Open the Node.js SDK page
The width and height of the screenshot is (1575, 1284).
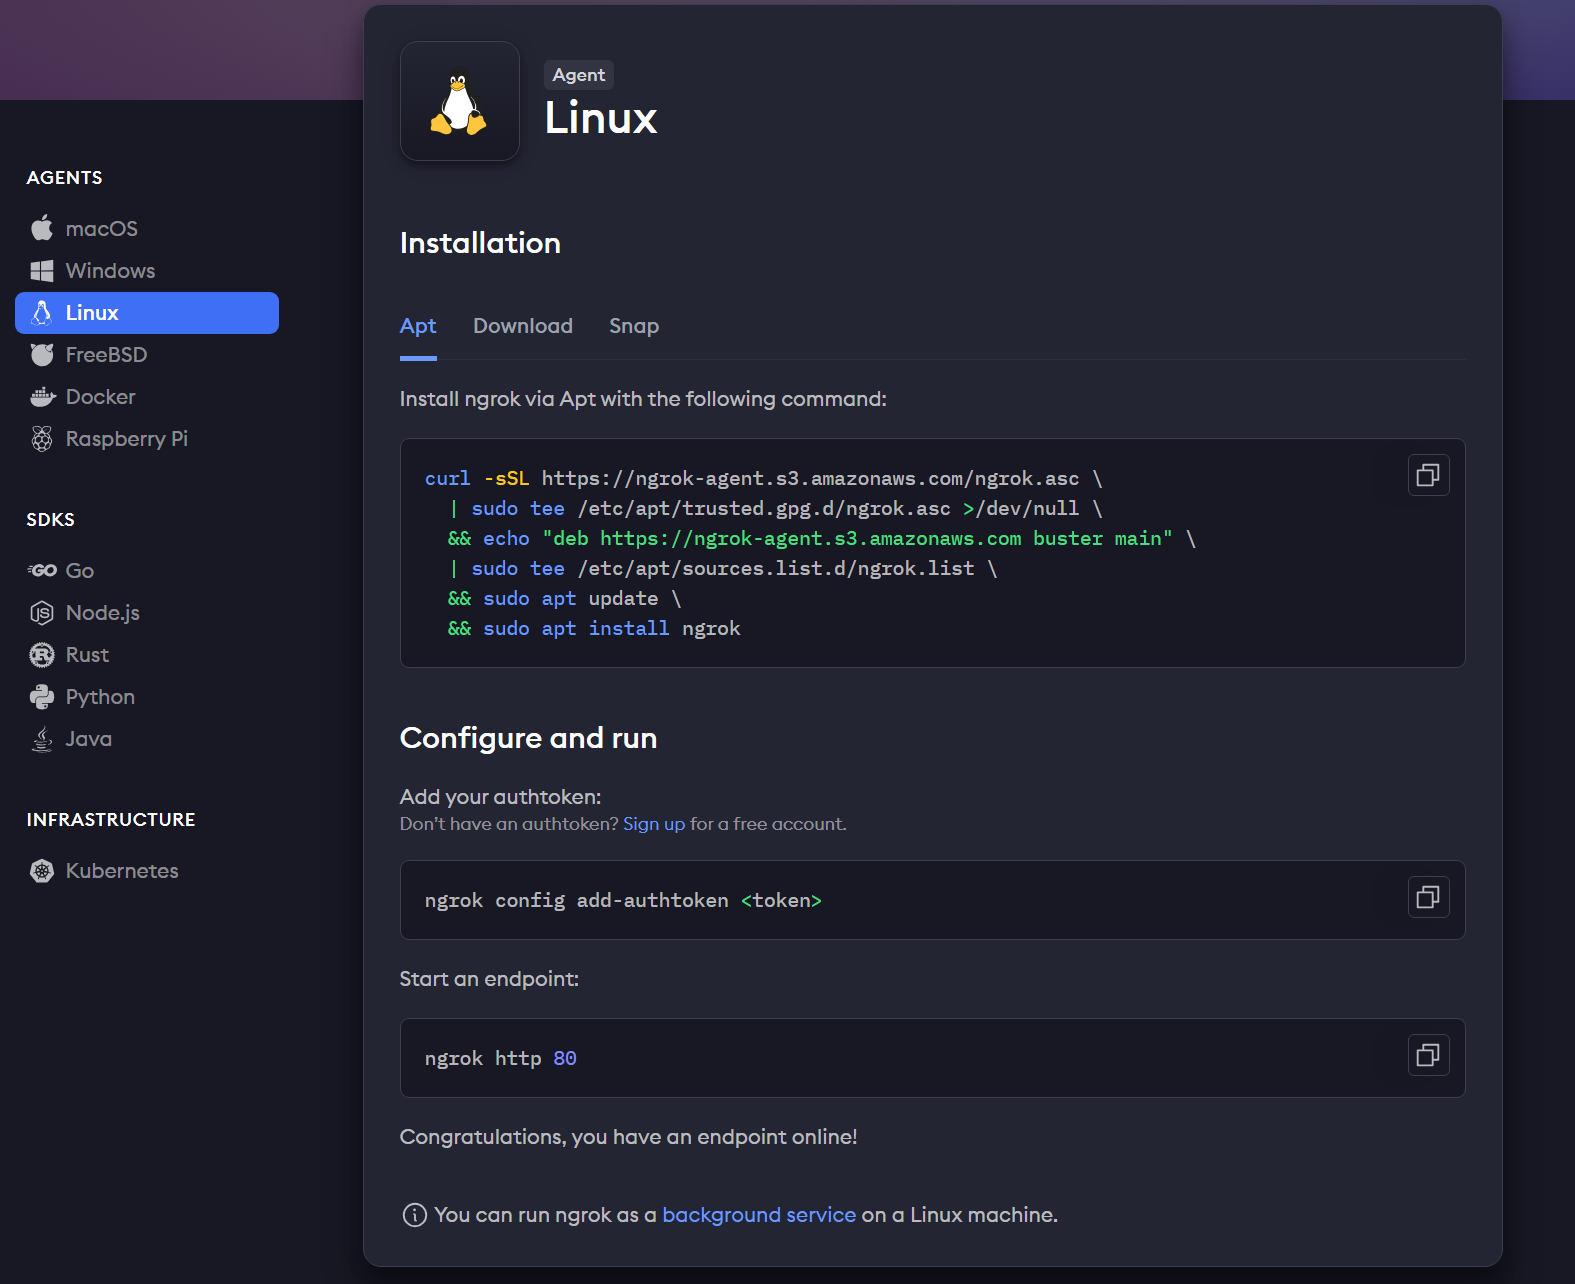(147, 613)
